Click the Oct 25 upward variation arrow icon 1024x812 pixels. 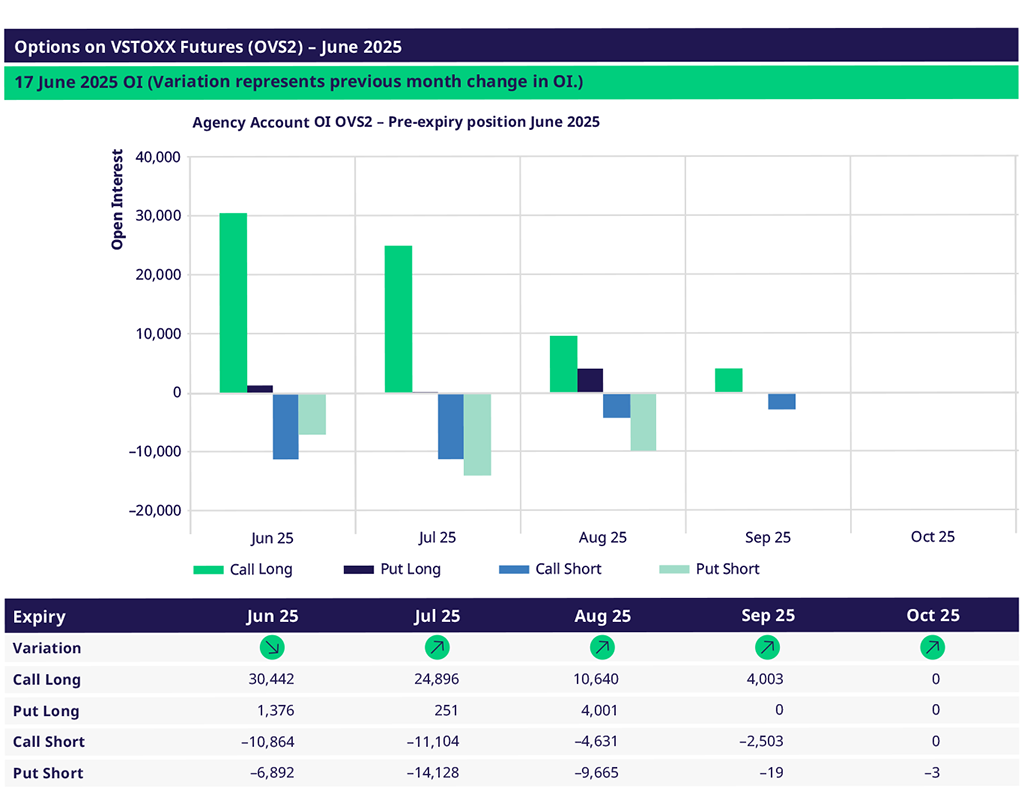(932, 648)
